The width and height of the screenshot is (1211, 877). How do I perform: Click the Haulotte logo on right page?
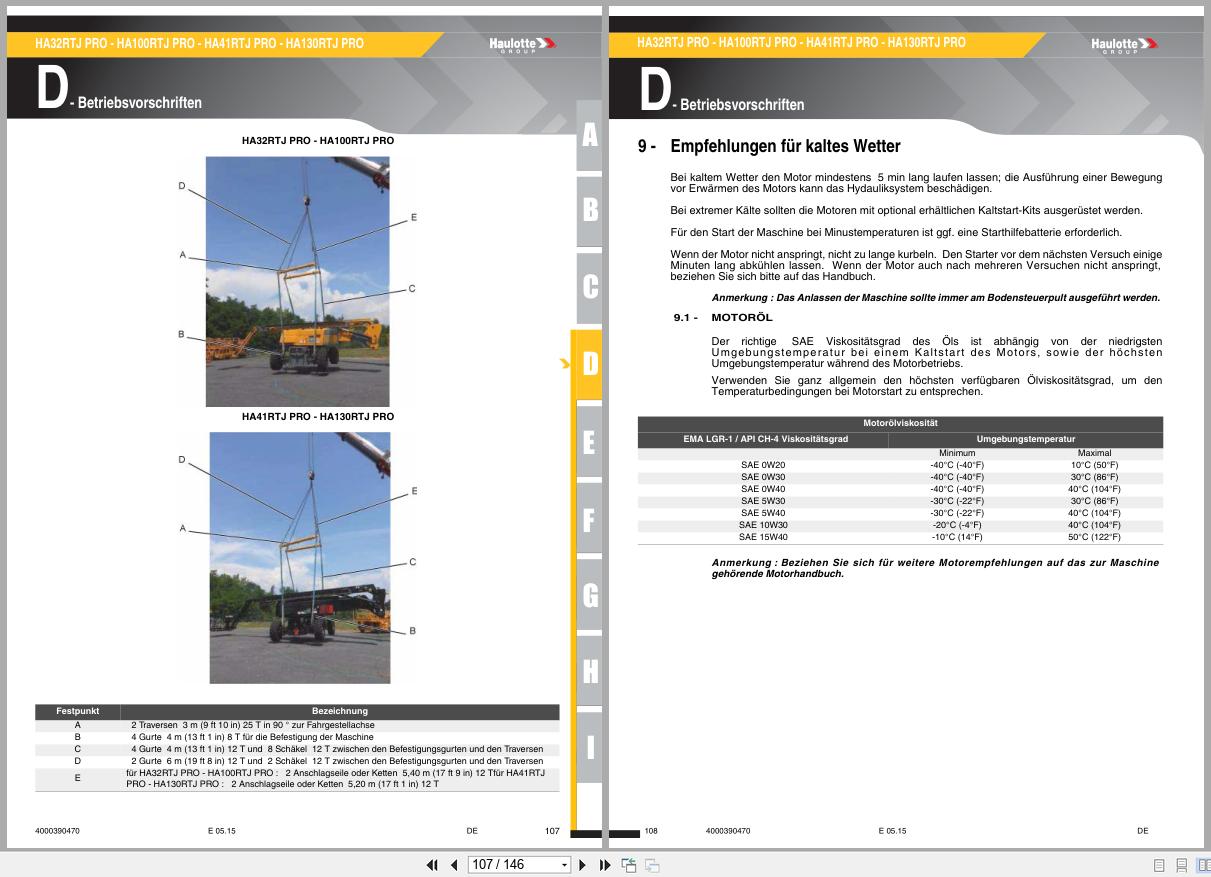tap(1125, 44)
